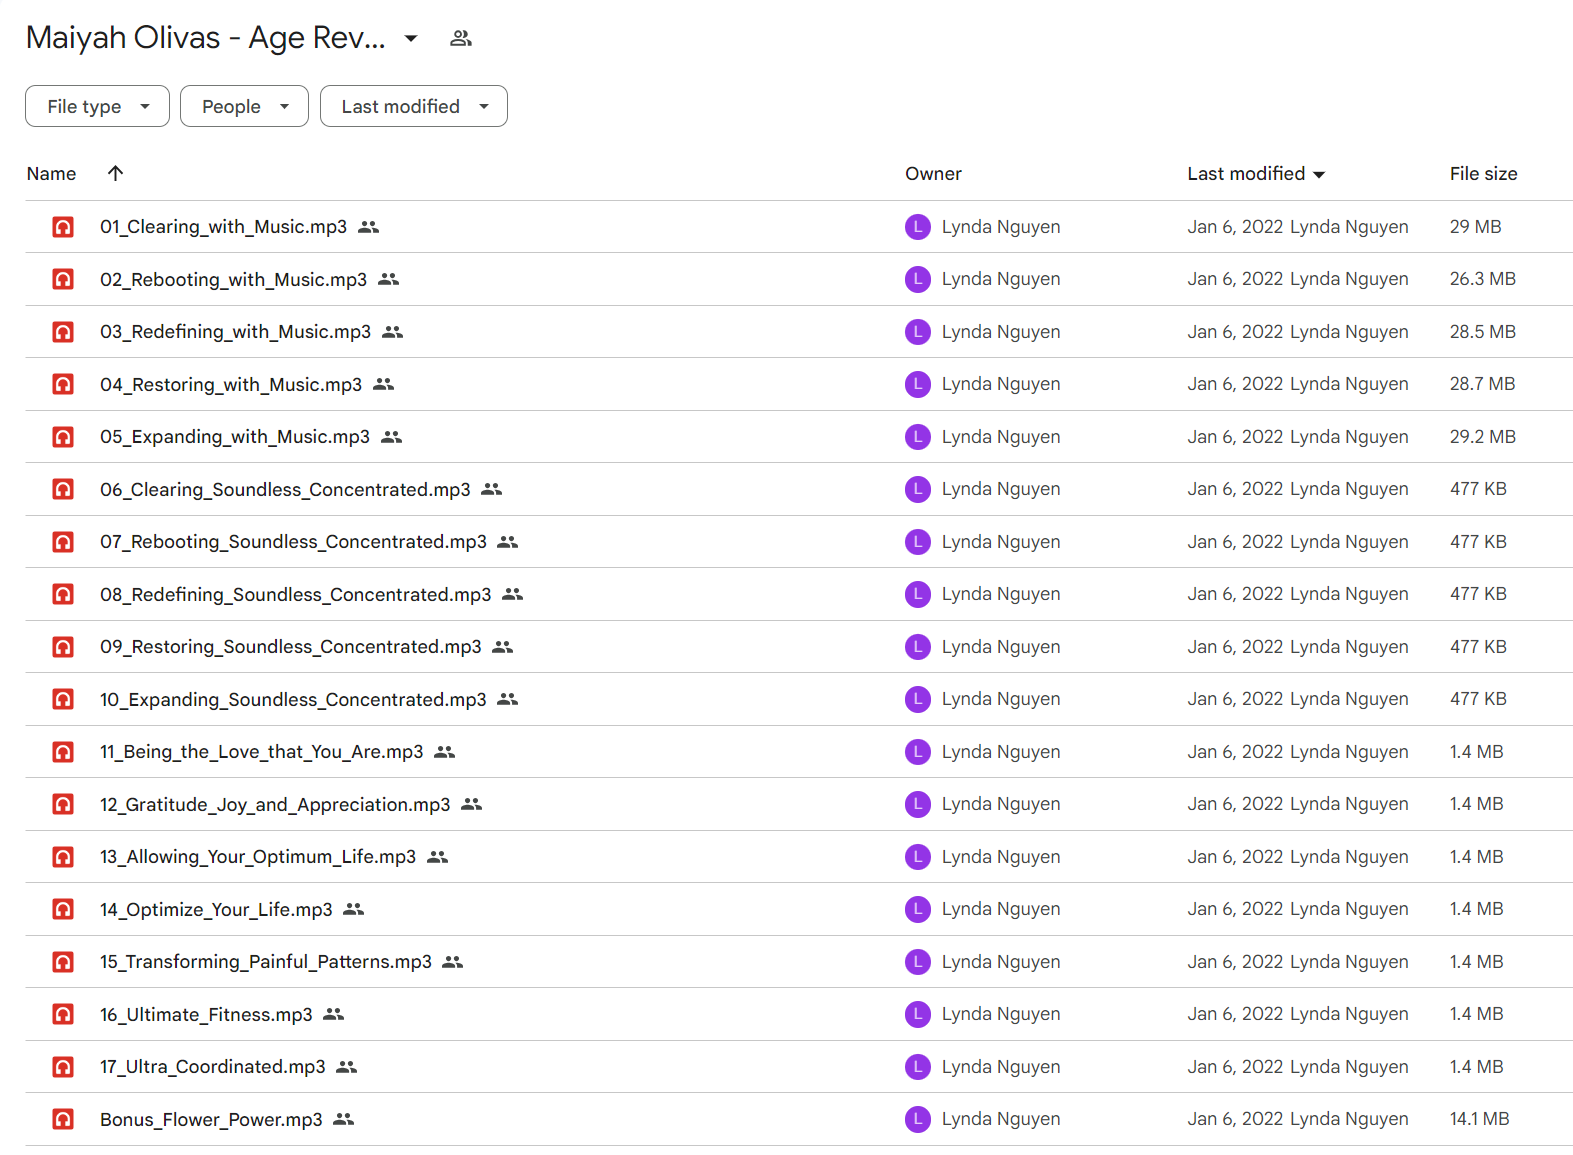This screenshot has width=1573, height=1155.
Task: Select file 03_Redefining_with_Music.mp3
Action: [x=235, y=332]
